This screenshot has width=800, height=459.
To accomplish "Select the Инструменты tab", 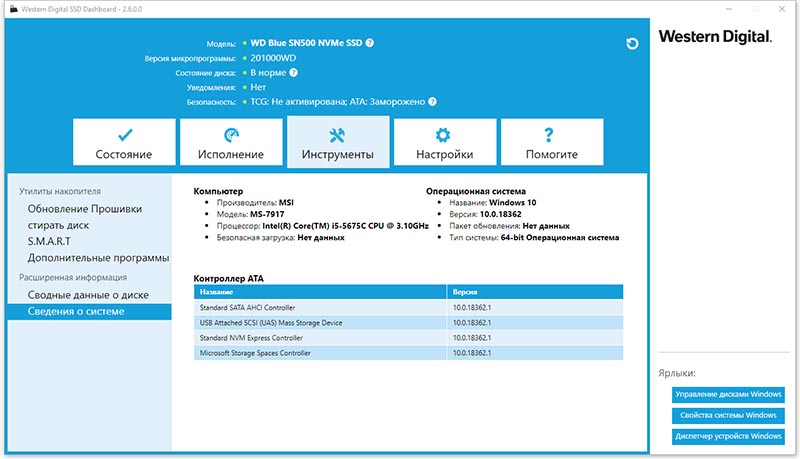I will click(x=338, y=142).
